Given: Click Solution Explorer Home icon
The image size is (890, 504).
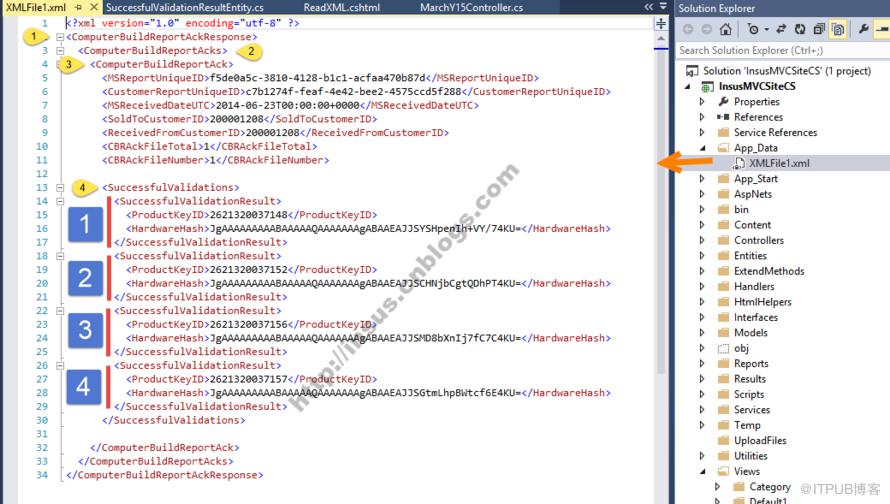Looking at the screenshot, I should pyautogui.click(x=725, y=29).
